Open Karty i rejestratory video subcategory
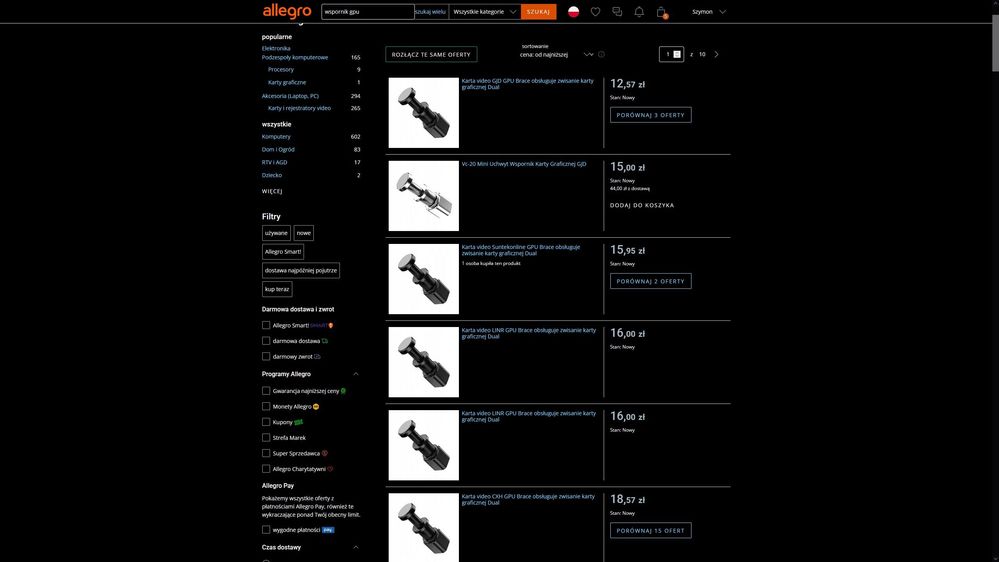999x562 pixels. click(x=299, y=108)
